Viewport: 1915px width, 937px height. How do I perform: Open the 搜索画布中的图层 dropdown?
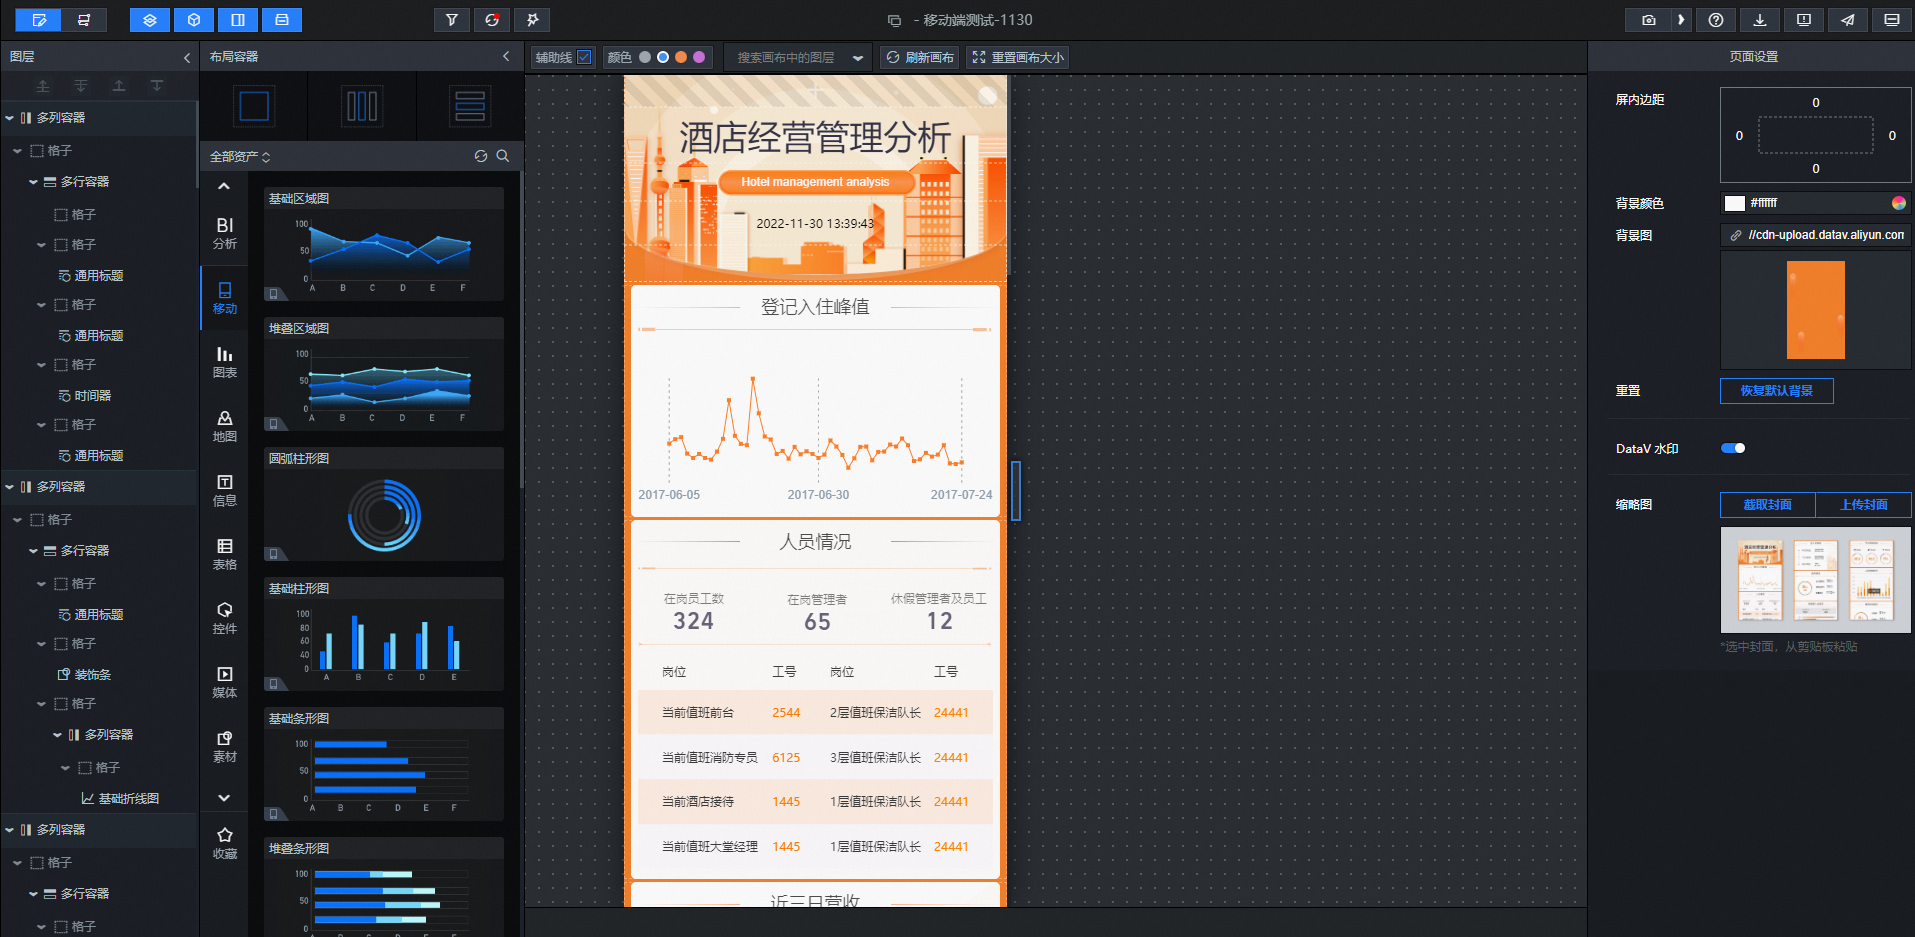pos(798,57)
